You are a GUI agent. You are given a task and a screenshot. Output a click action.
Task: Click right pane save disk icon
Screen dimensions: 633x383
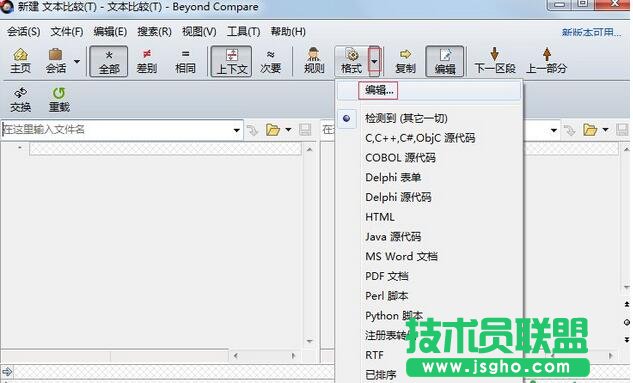(622, 130)
